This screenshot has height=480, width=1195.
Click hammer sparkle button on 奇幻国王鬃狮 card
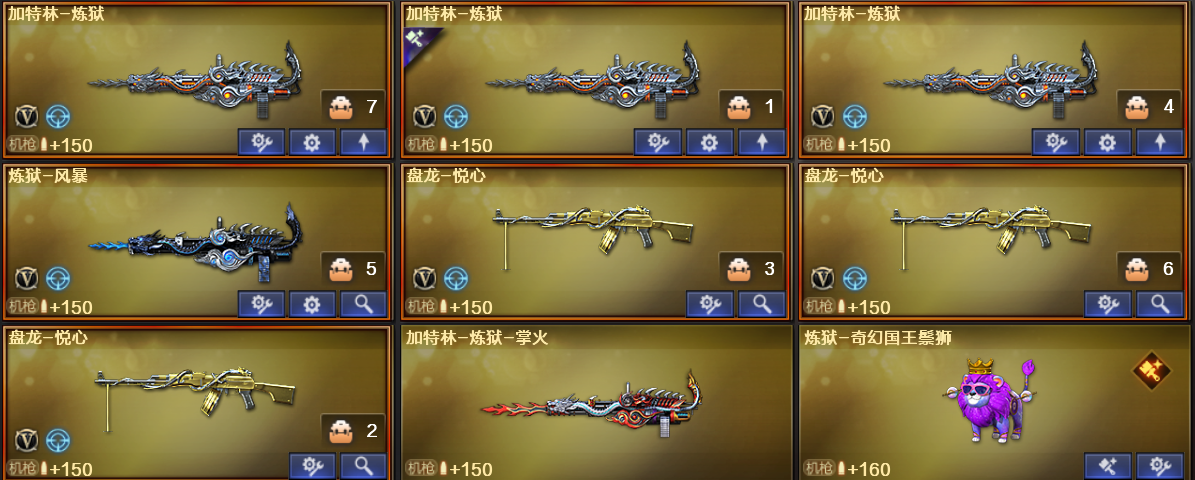1107,466
